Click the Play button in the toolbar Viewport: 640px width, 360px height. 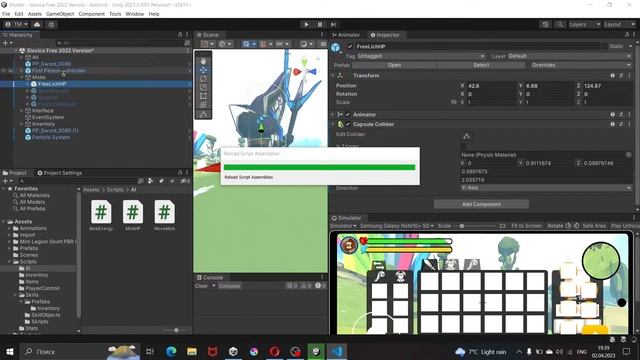pyautogui.click(x=307, y=24)
